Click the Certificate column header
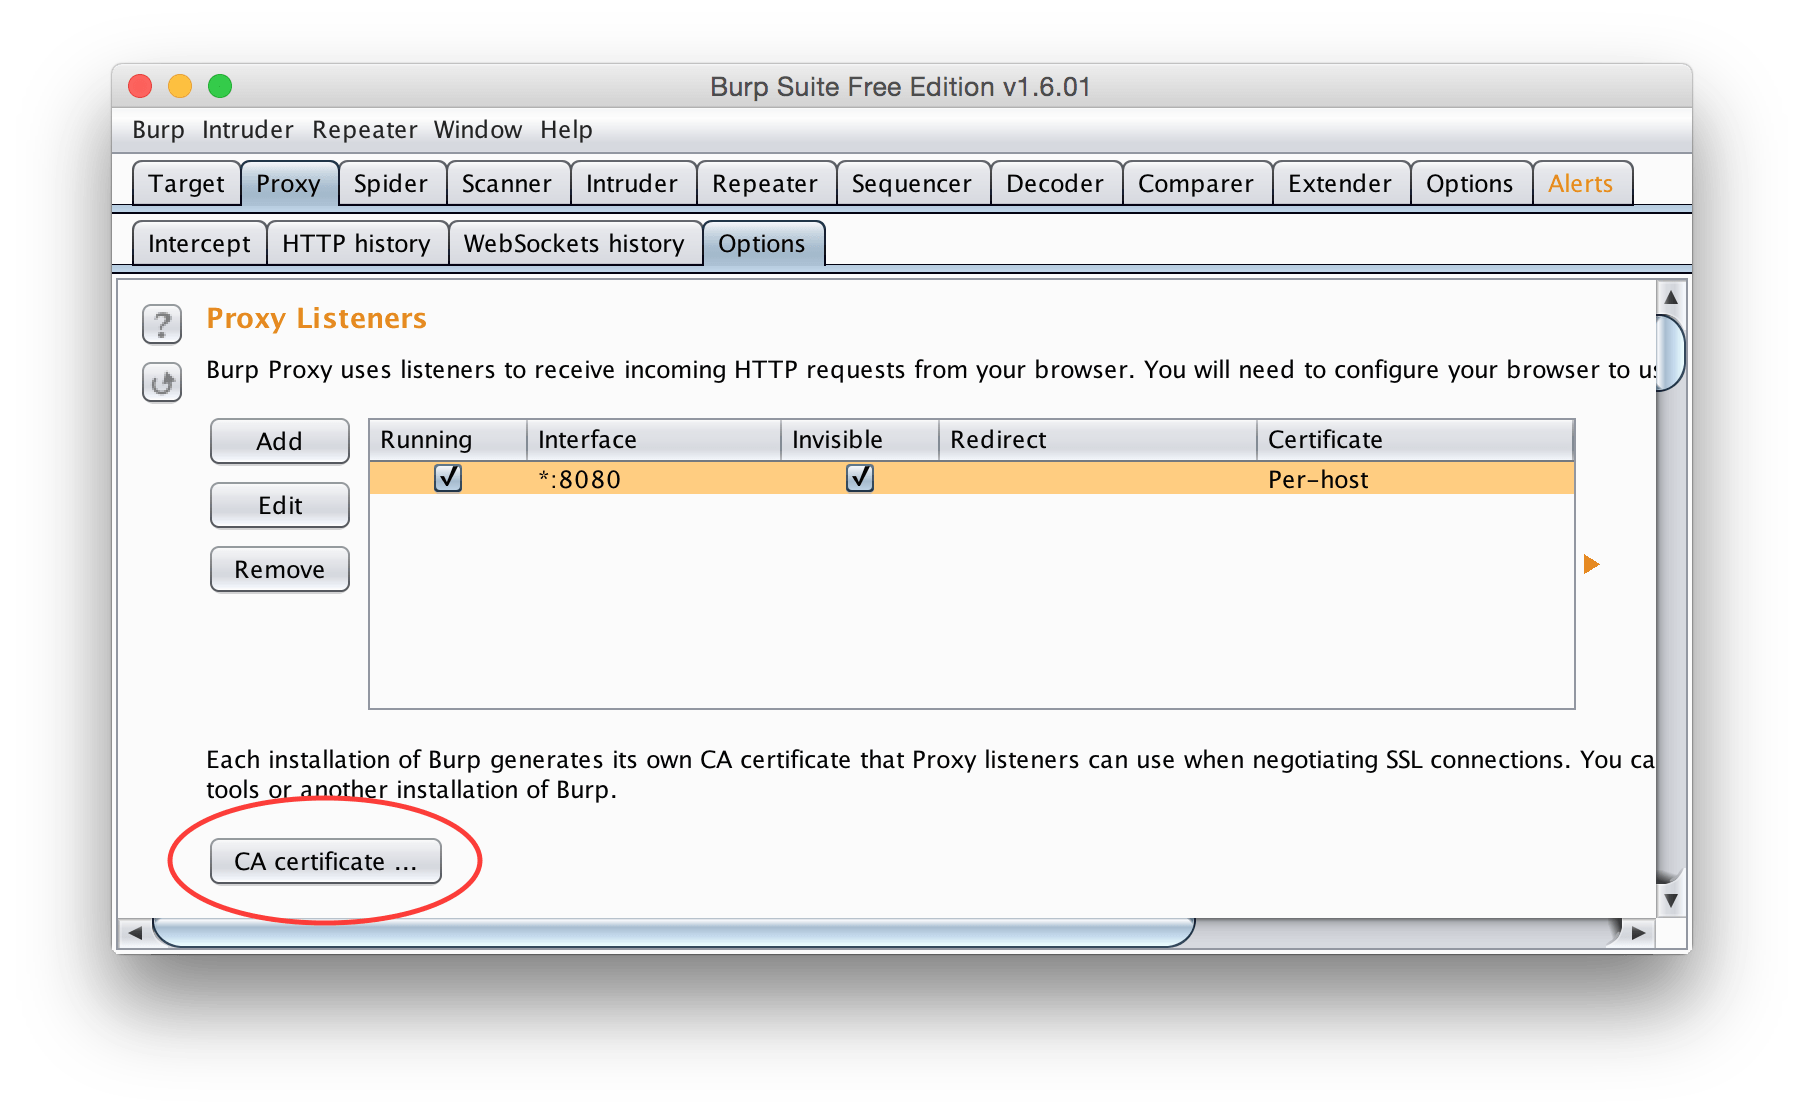Image resolution: width=1804 pixels, height=1114 pixels. pos(1415,440)
